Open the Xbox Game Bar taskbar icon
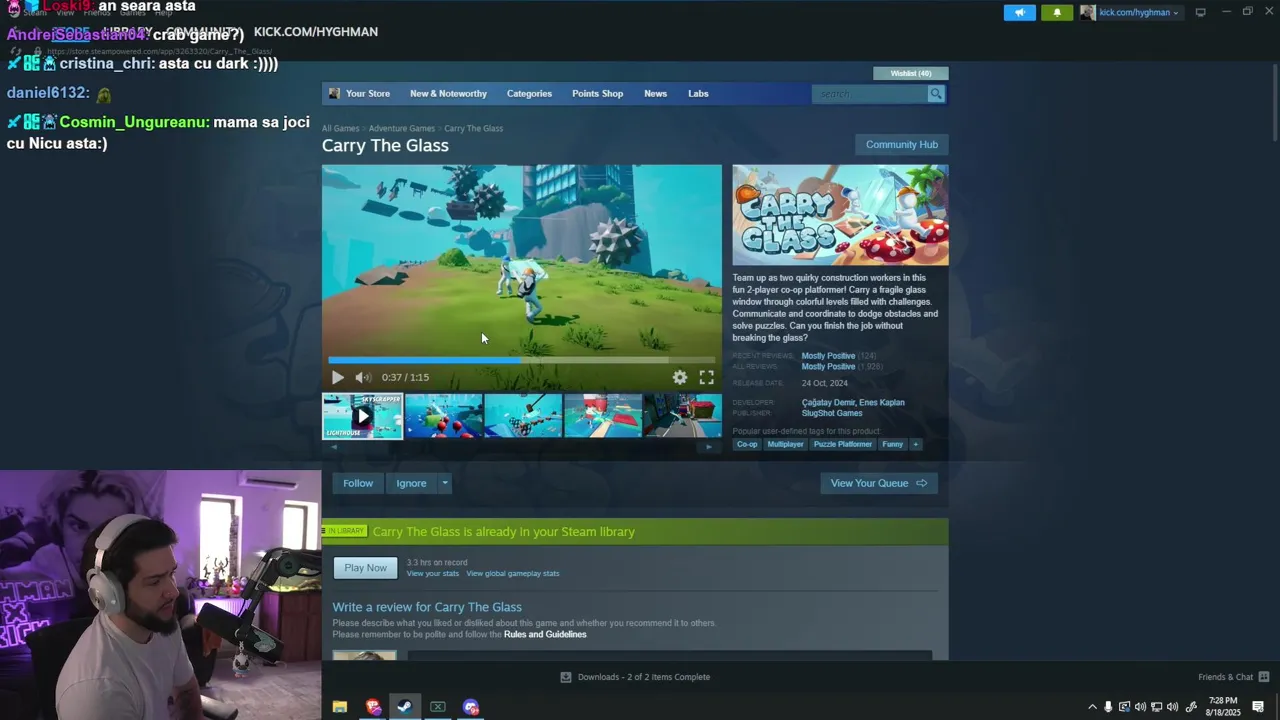The width and height of the screenshot is (1280, 720). [438, 707]
